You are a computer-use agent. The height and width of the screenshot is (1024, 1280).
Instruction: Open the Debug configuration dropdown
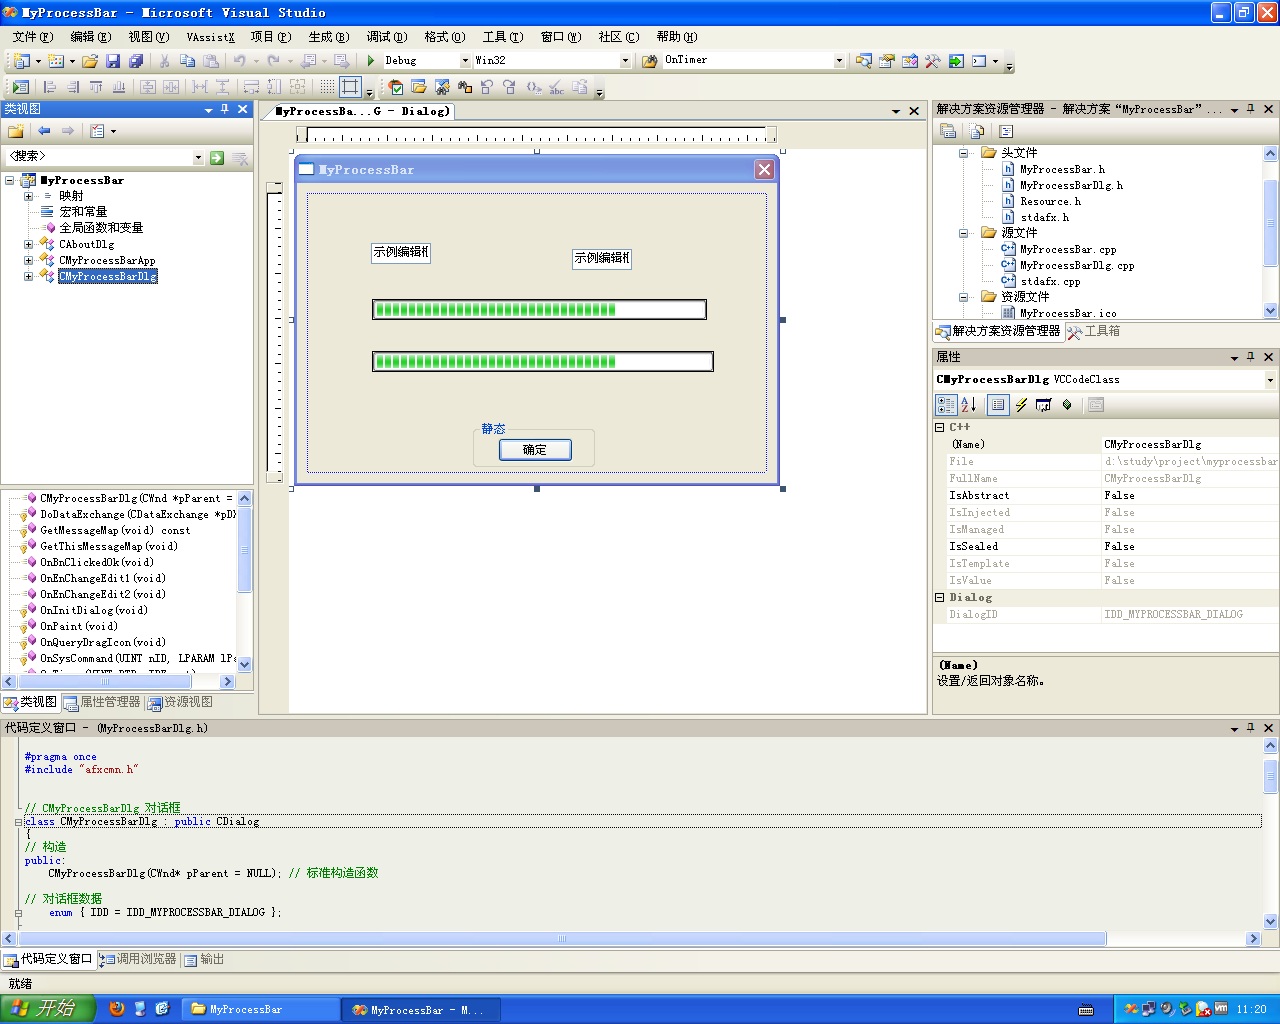(464, 61)
